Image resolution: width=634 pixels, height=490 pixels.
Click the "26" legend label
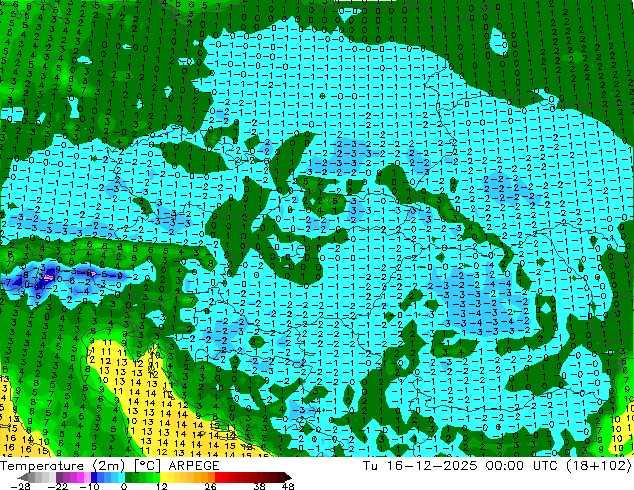(210, 486)
